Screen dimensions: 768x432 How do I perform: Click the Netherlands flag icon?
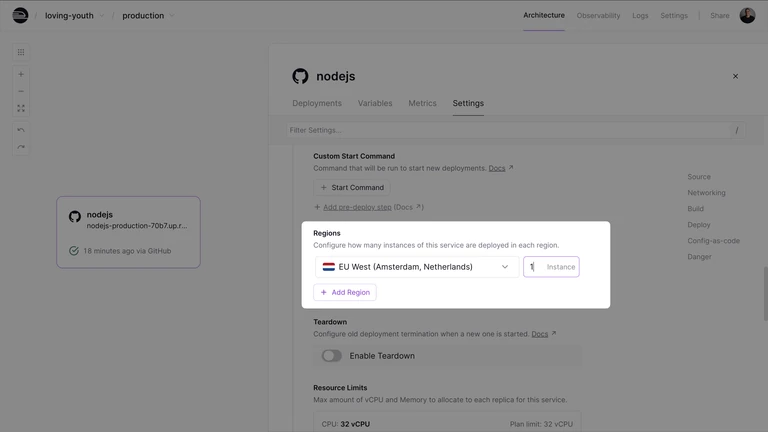click(329, 267)
